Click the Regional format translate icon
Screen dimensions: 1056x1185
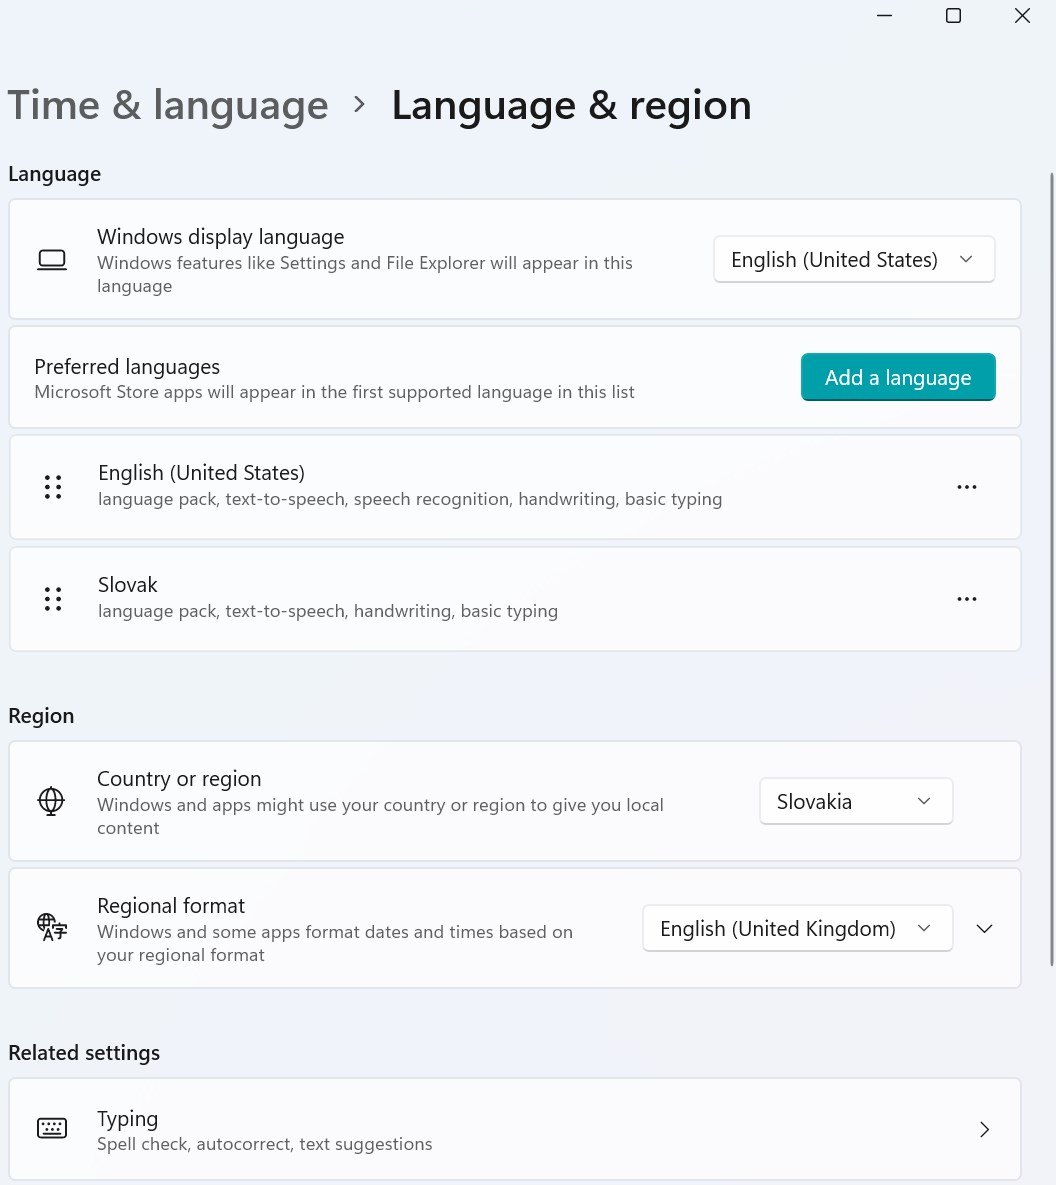click(52, 927)
